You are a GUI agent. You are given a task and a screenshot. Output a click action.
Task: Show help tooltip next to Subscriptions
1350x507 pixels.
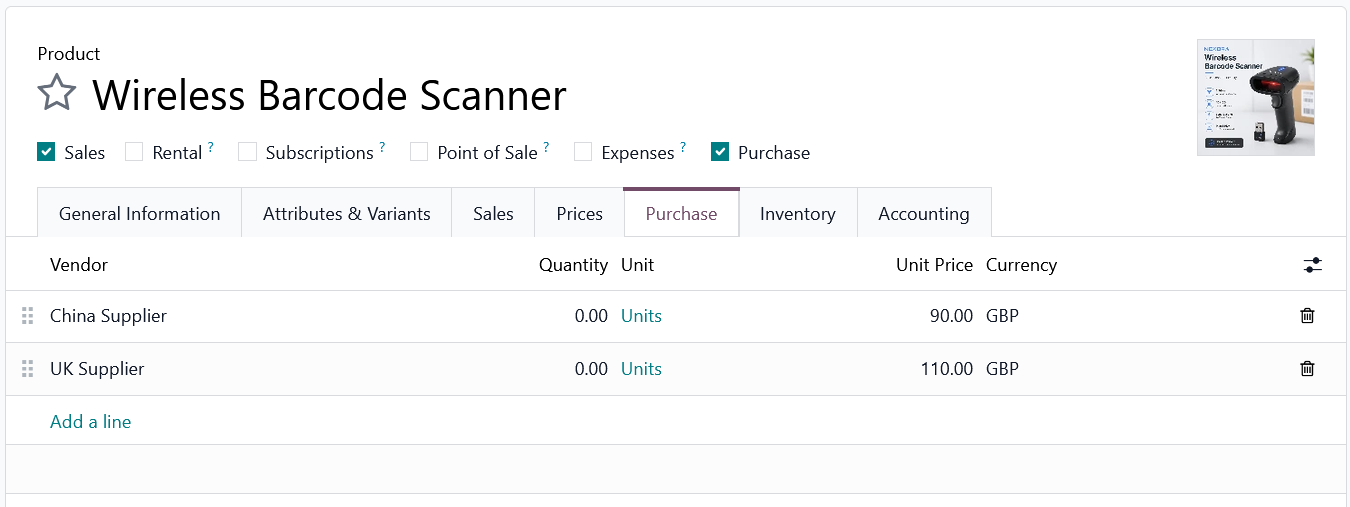(382, 148)
